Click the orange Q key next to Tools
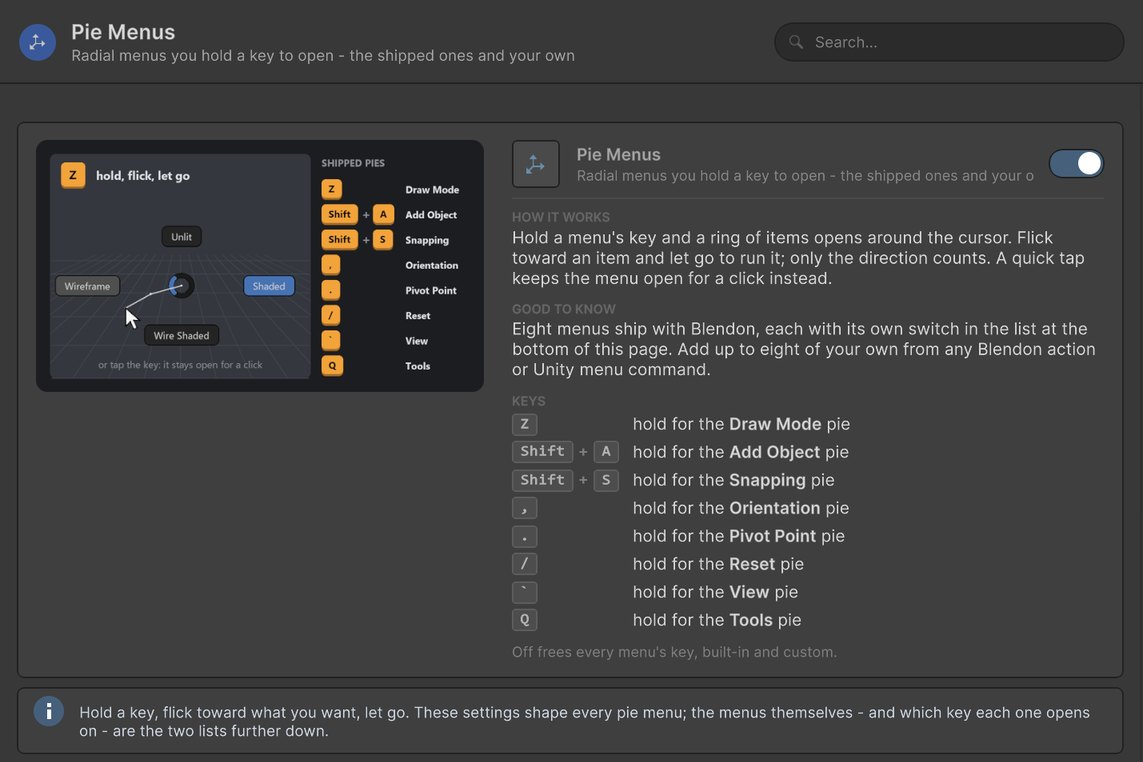 (x=332, y=366)
